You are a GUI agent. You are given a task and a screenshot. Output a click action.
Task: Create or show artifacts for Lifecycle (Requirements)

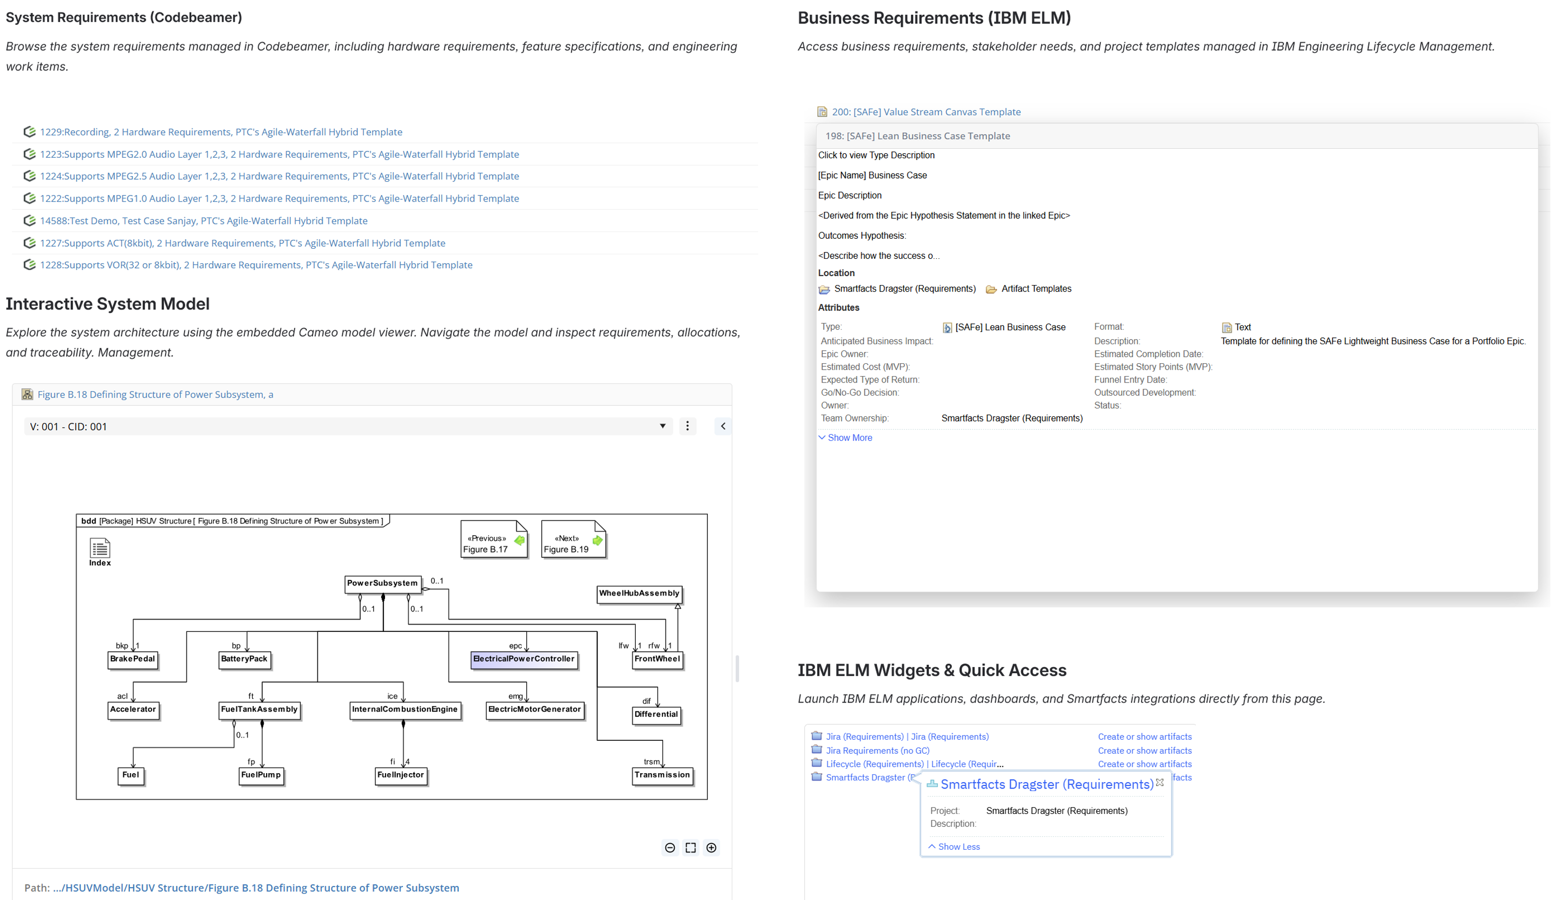(1144, 764)
